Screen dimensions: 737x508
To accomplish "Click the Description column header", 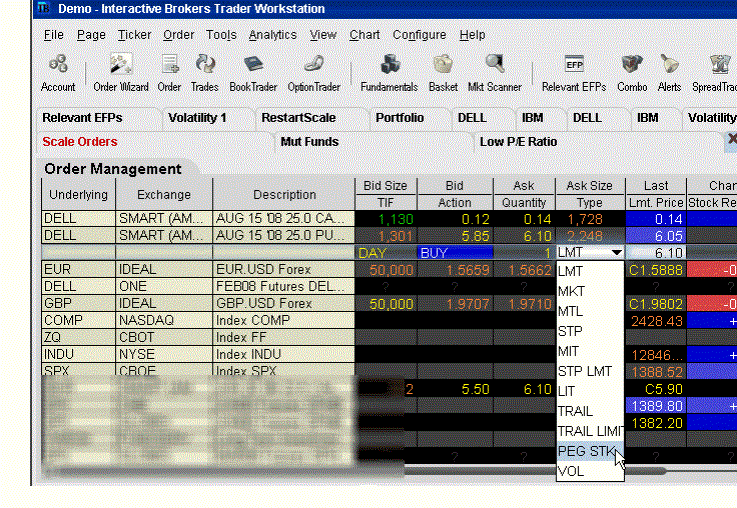I will coord(284,195).
